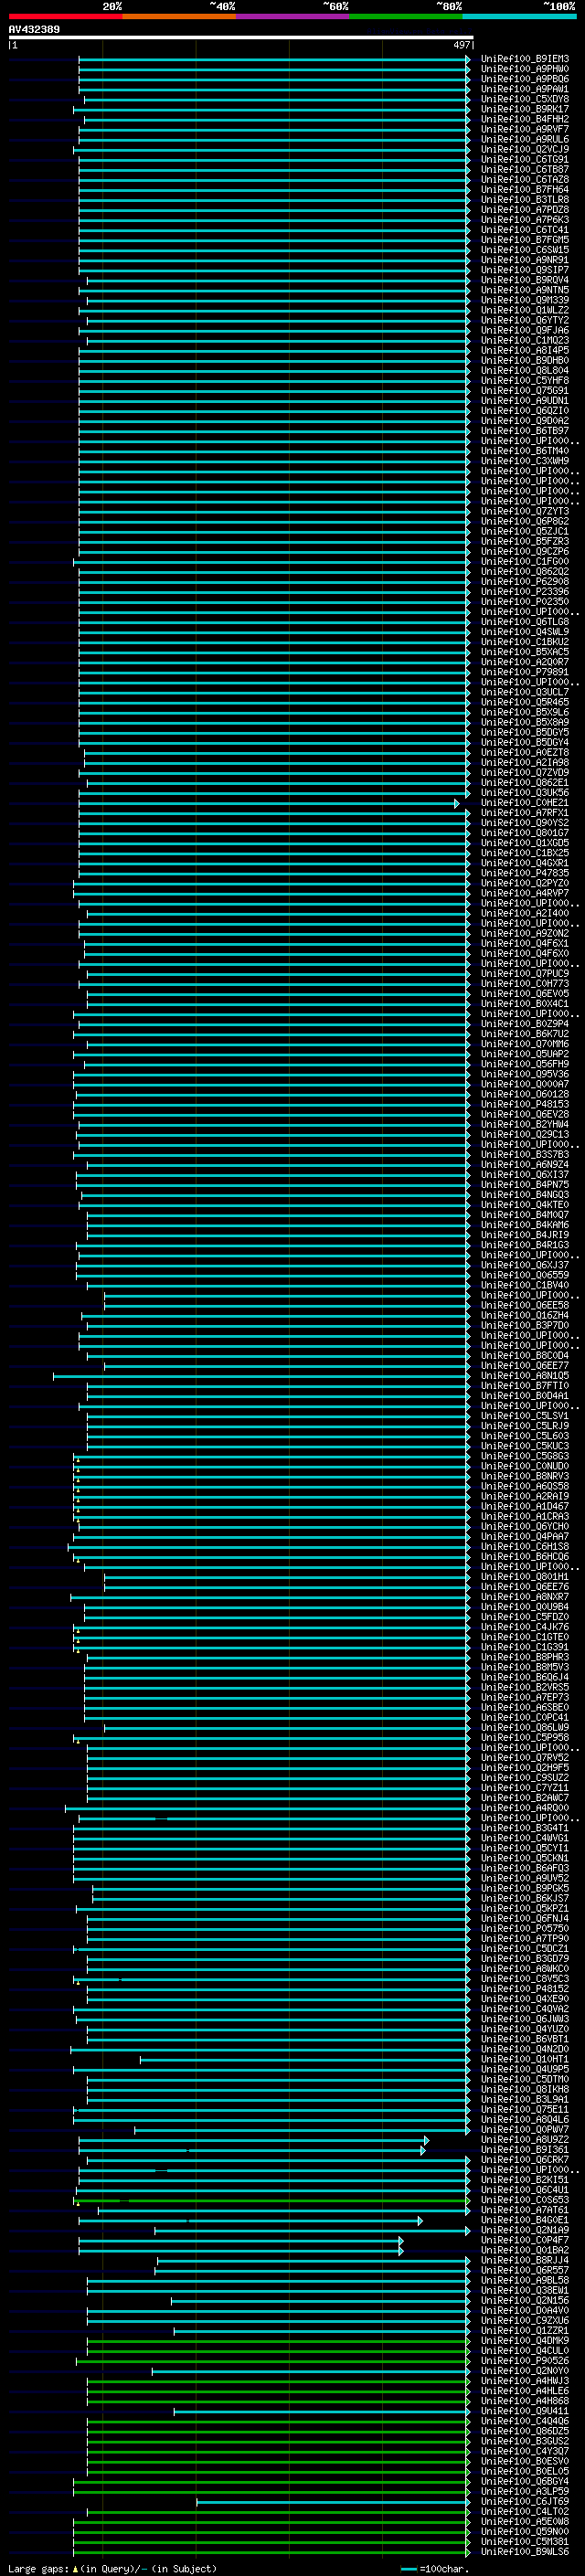The width and height of the screenshot is (585, 2576).
Task: Click the UniRef100_B9WLS6 hit label
Action: 524,2551
